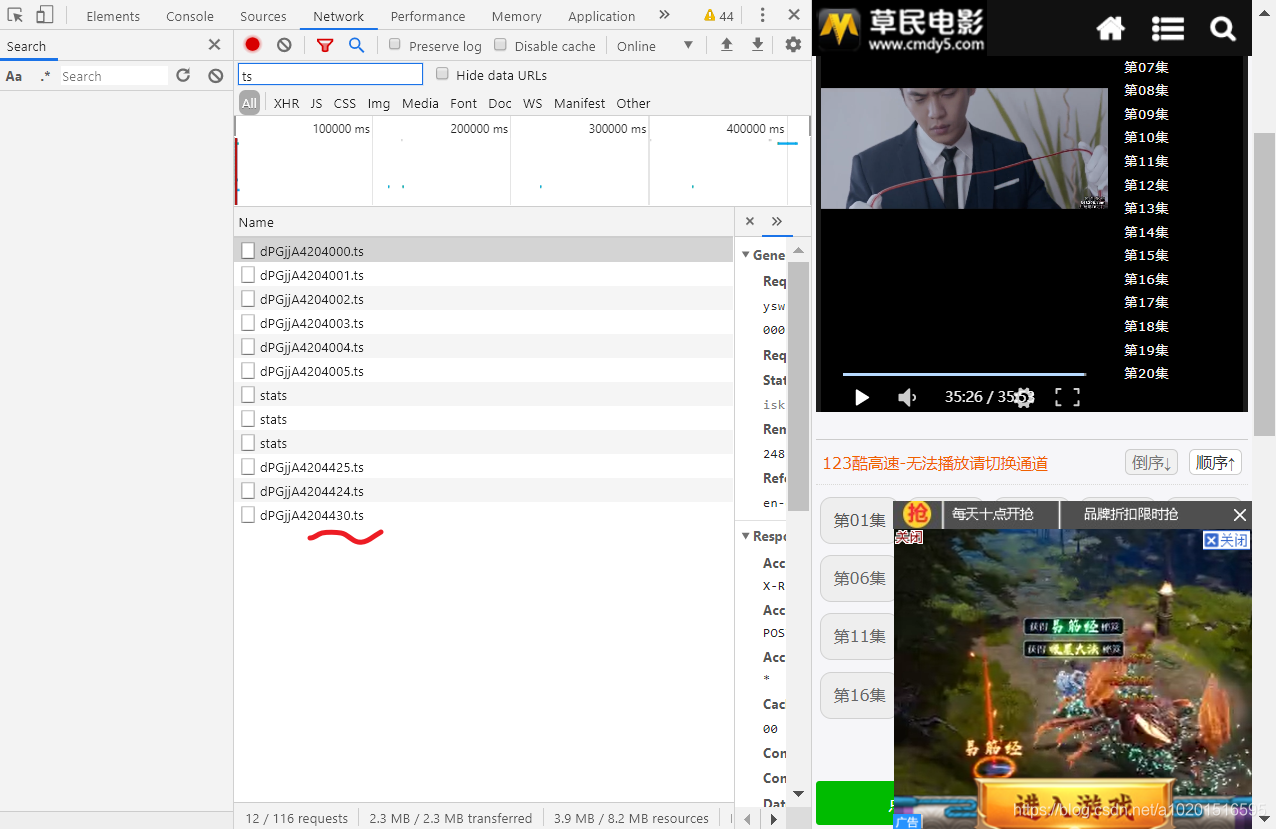
Task: Tick the checkbox for dPGjjA4204430.ts
Action: (x=248, y=515)
